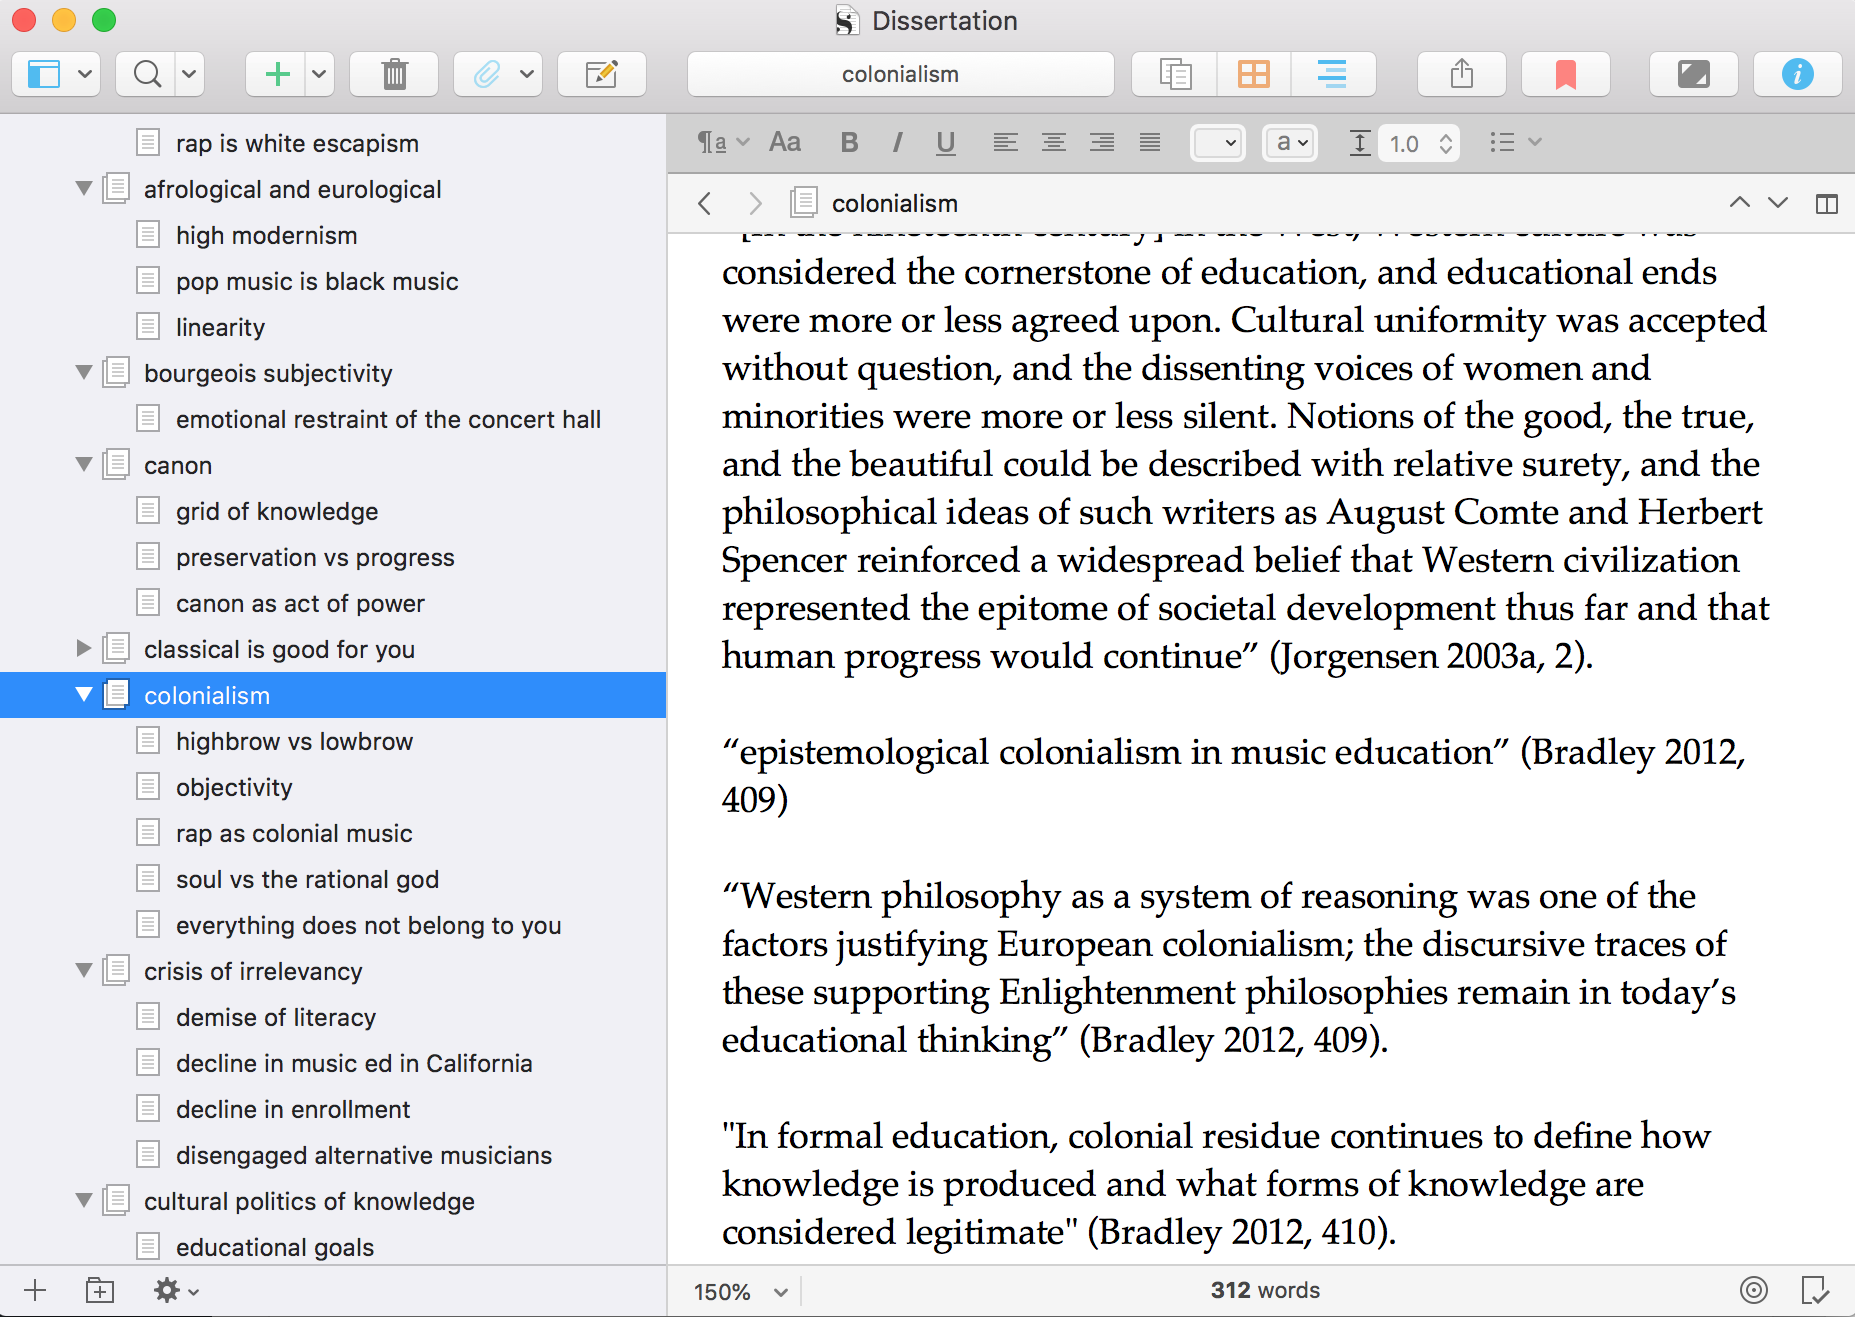Click colonialism document icon in header
1855x1317 pixels.
(x=804, y=203)
